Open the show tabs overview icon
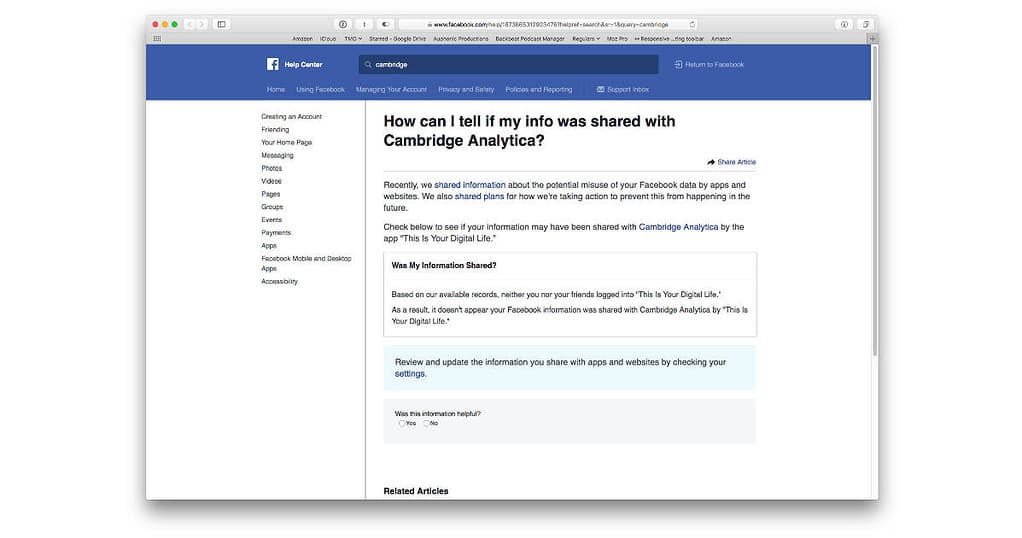 pyautogui.click(x=866, y=24)
